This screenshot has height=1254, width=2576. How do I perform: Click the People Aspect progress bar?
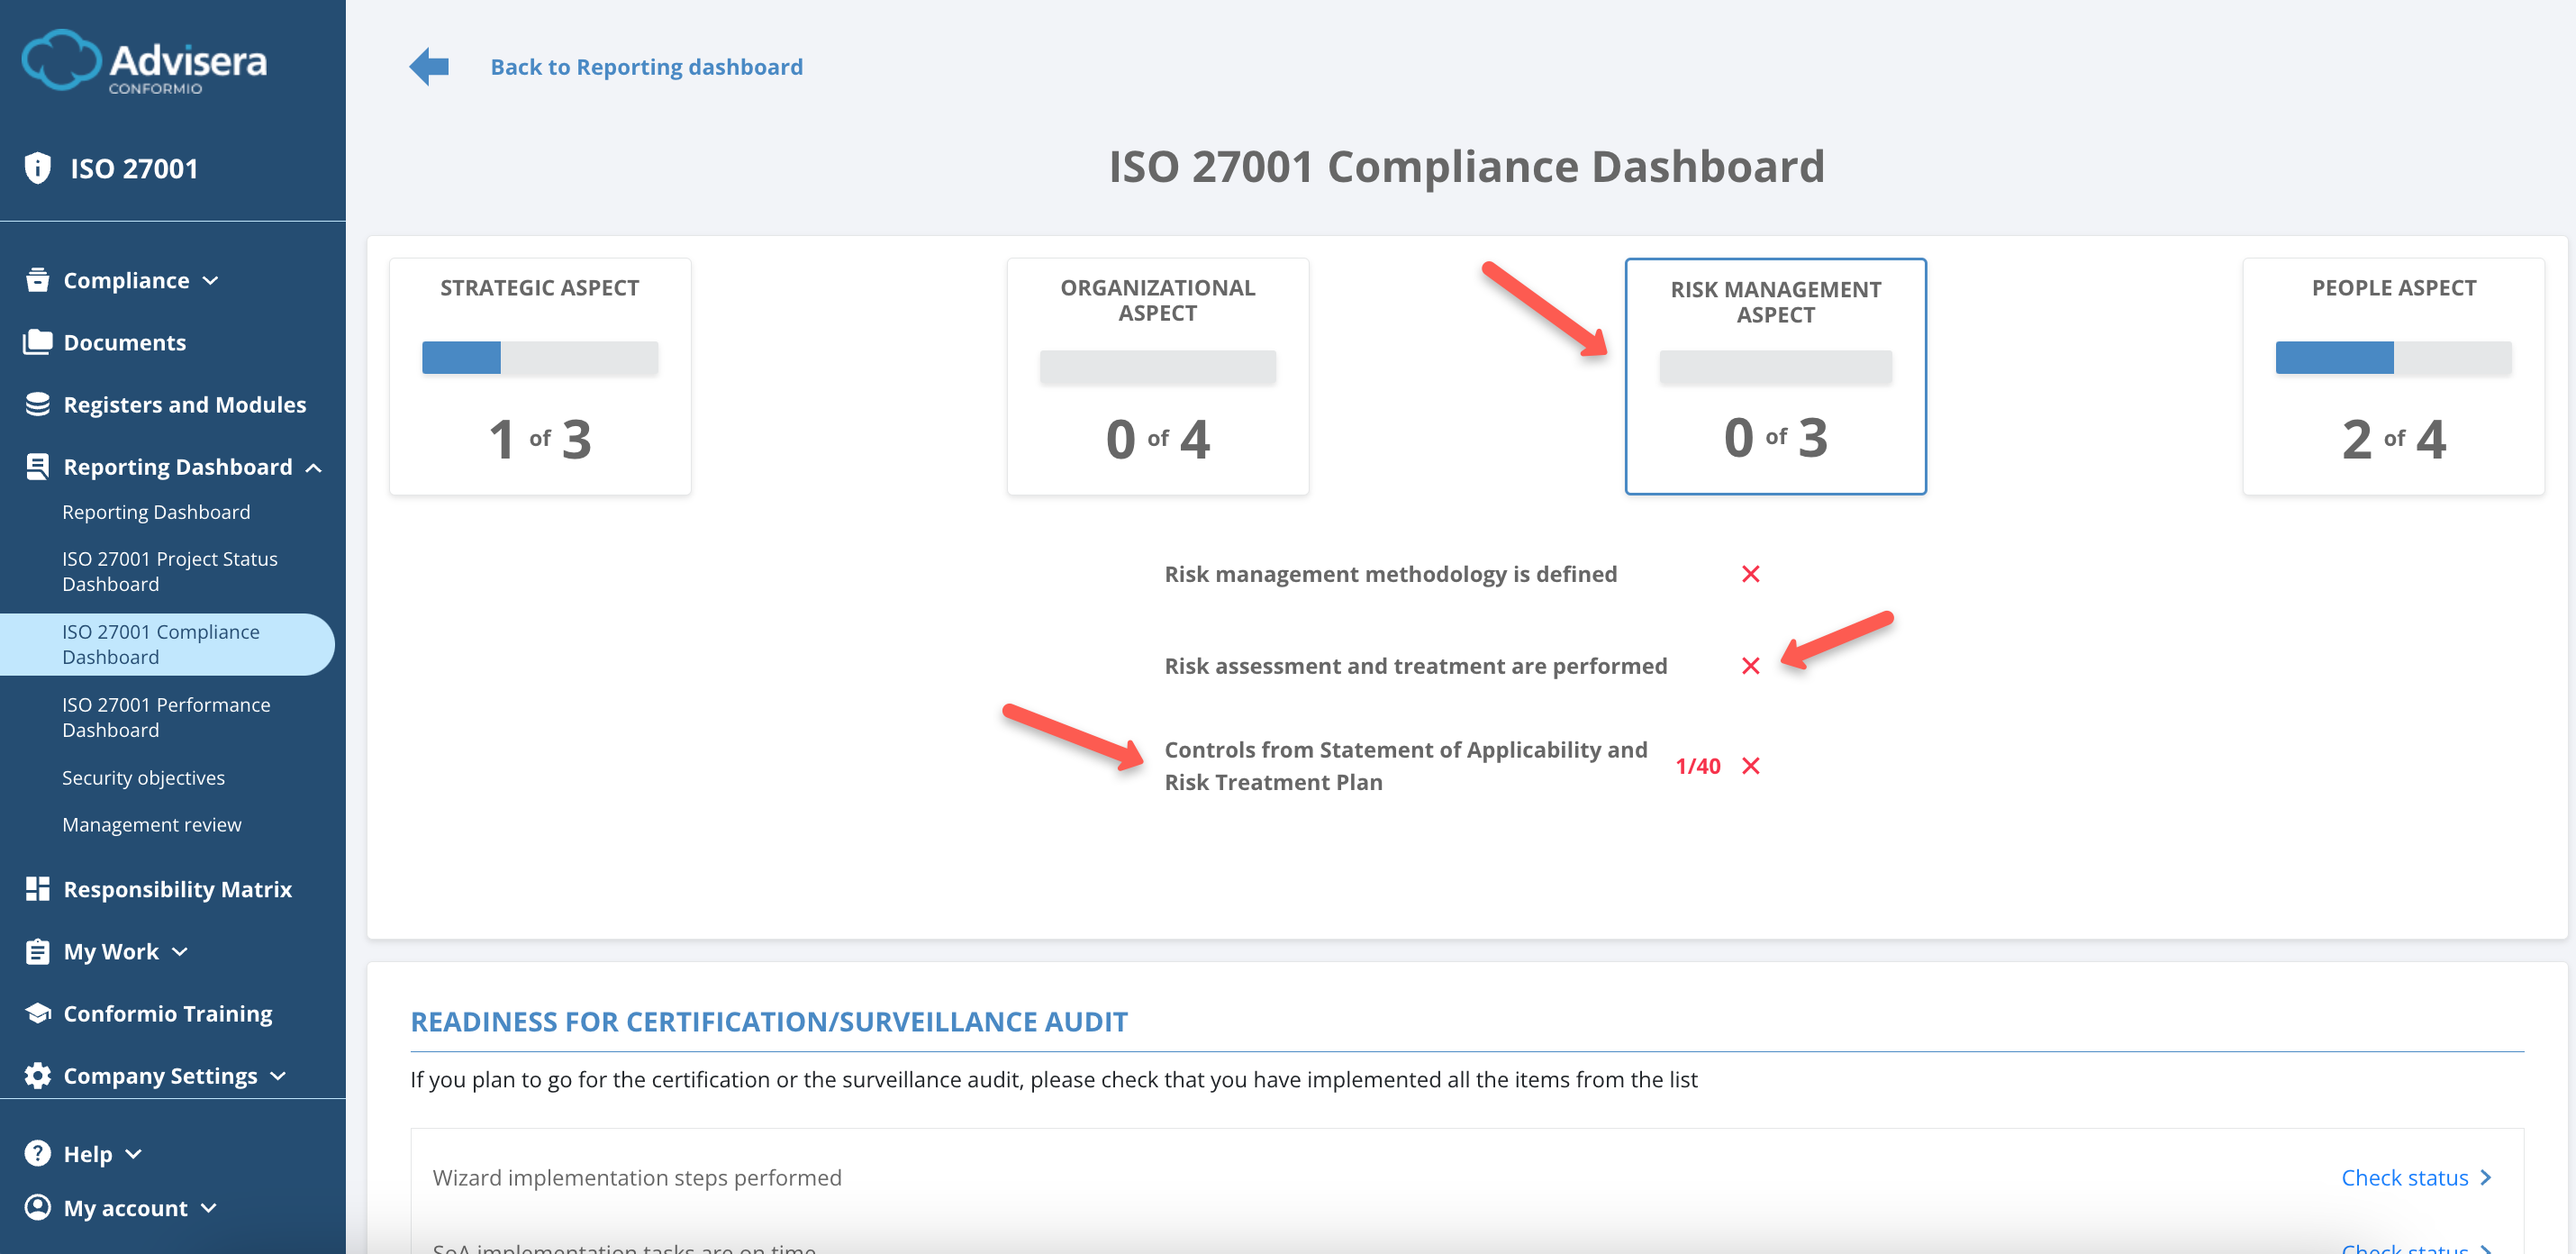[2393, 358]
